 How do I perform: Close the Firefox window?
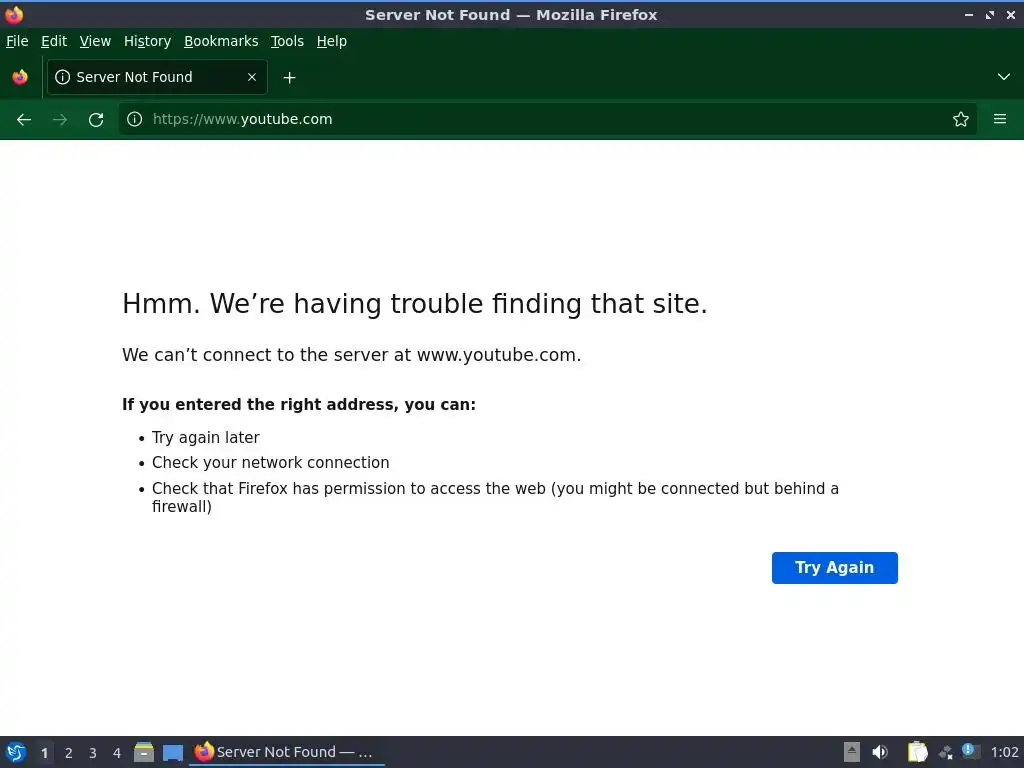click(x=1010, y=14)
